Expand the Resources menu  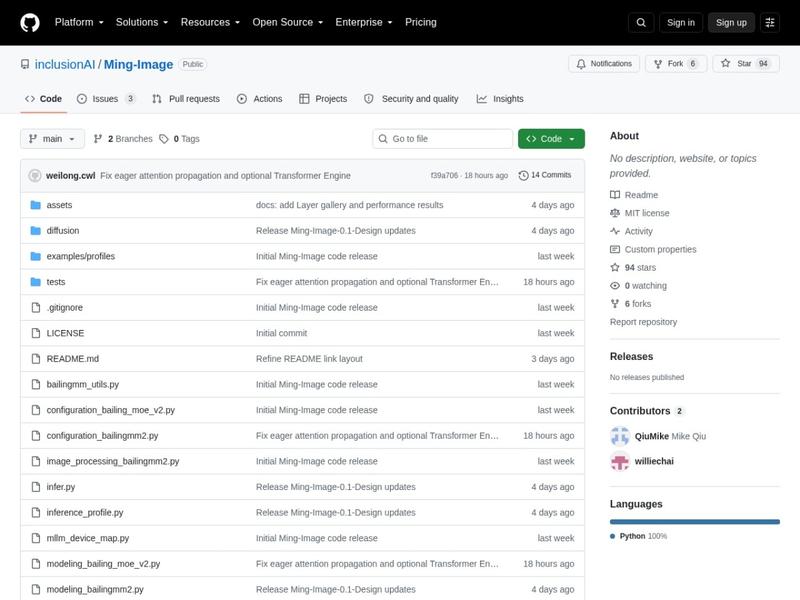point(210,22)
